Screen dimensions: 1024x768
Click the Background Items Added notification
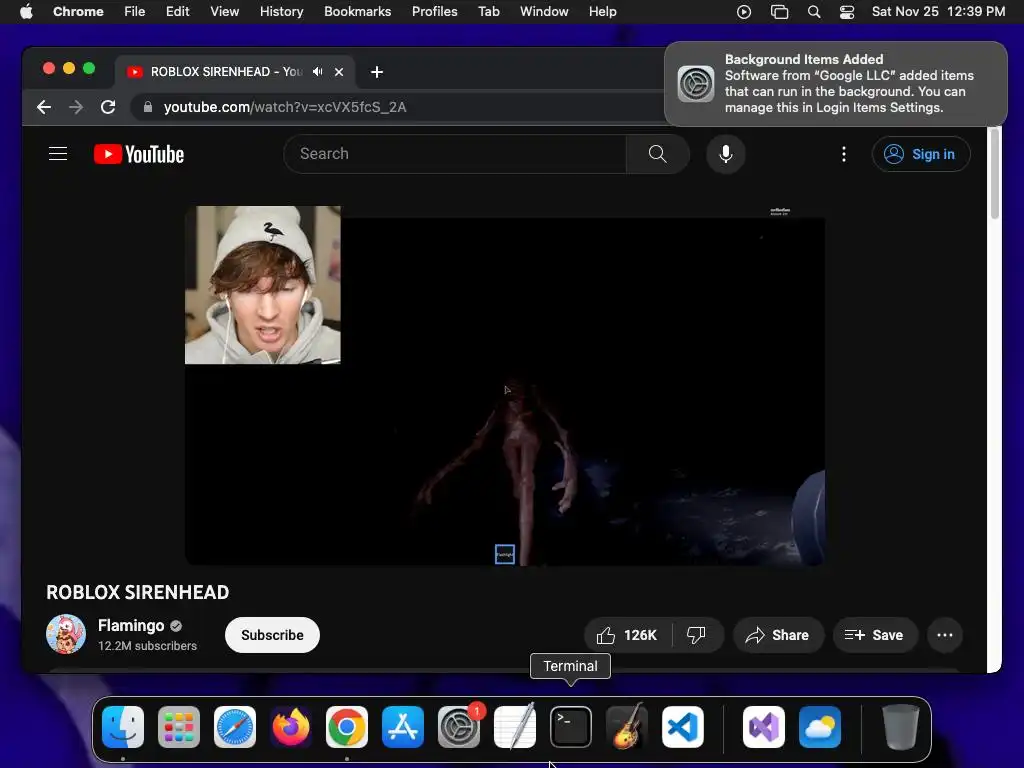point(836,84)
